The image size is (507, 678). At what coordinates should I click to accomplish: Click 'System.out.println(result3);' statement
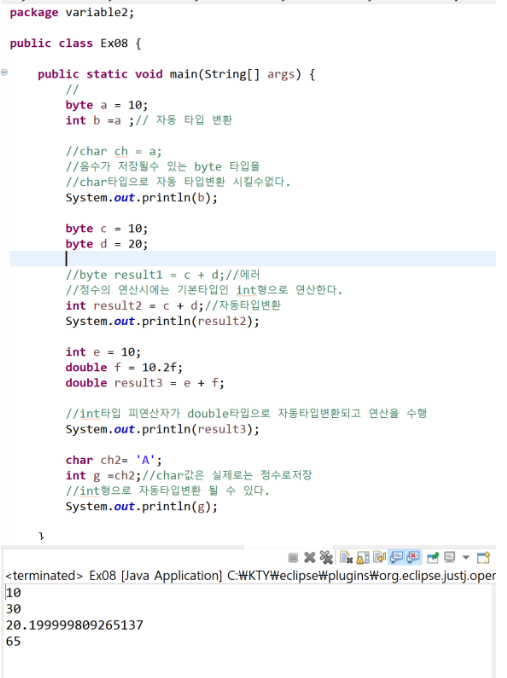point(162,429)
